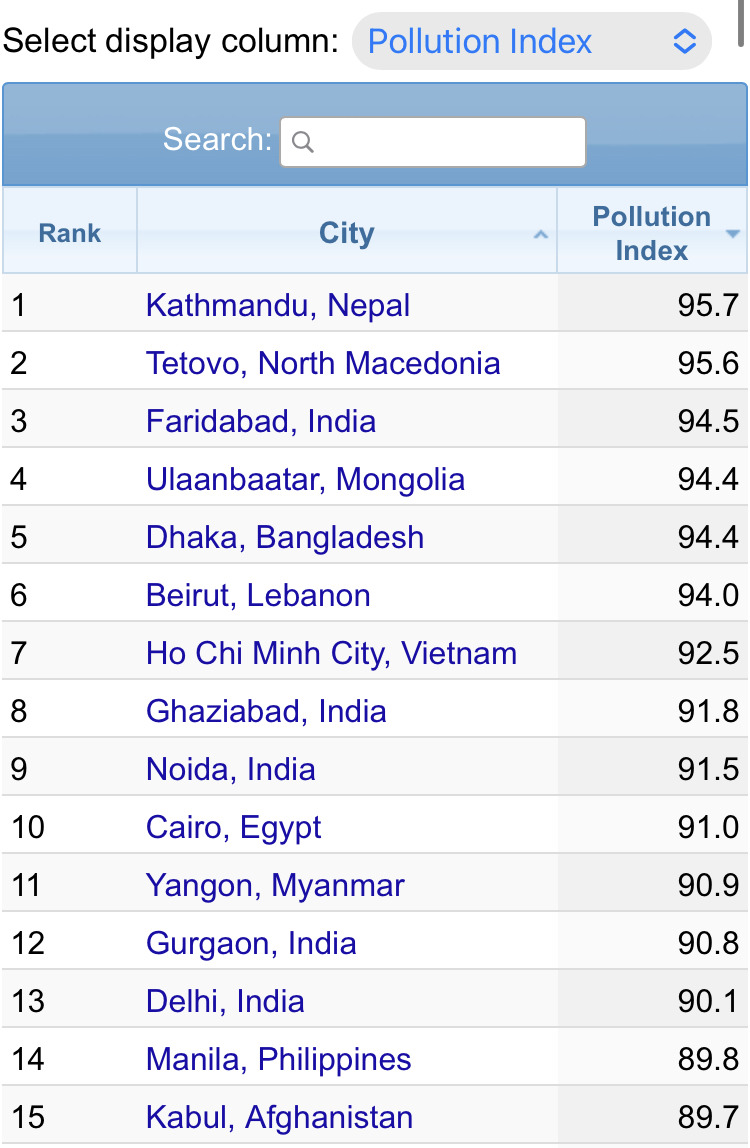Select the Kabul, Afghanistan link
The height and width of the screenshot is (1148, 750).
coord(279,1117)
